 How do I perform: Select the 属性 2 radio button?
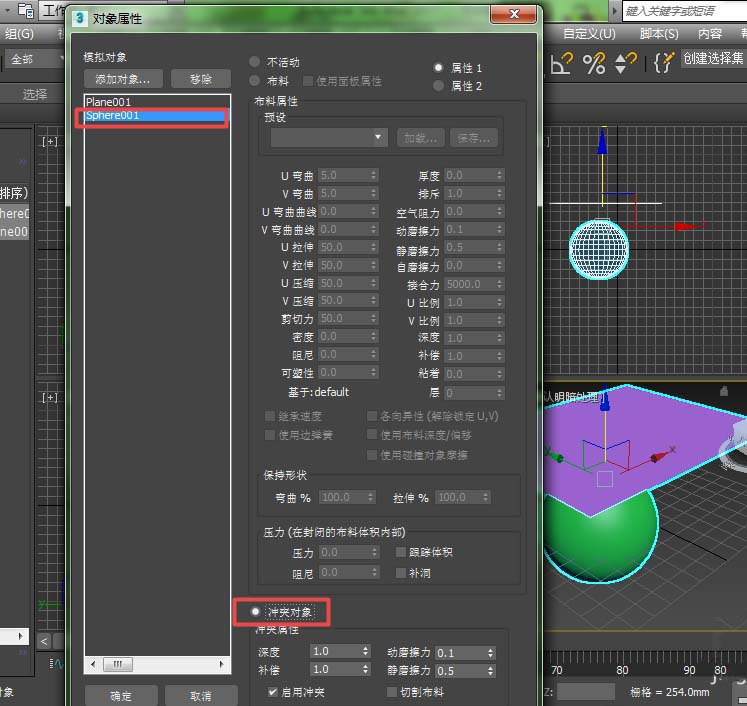click(x=438, y=86)
